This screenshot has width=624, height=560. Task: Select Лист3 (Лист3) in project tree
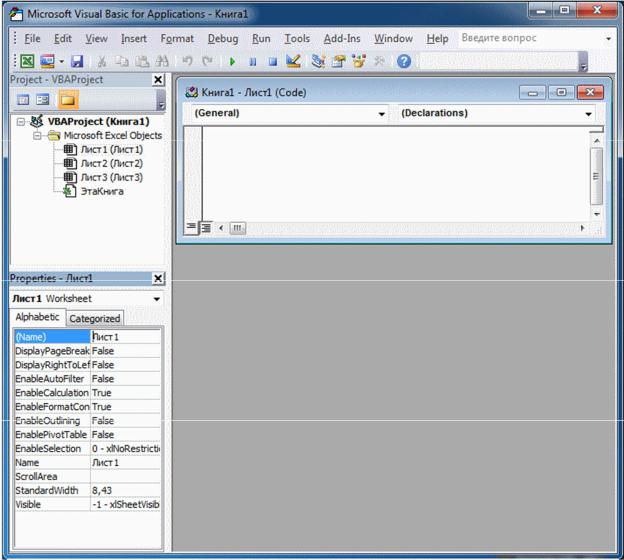pyautogui.click(x=111, y=178)
